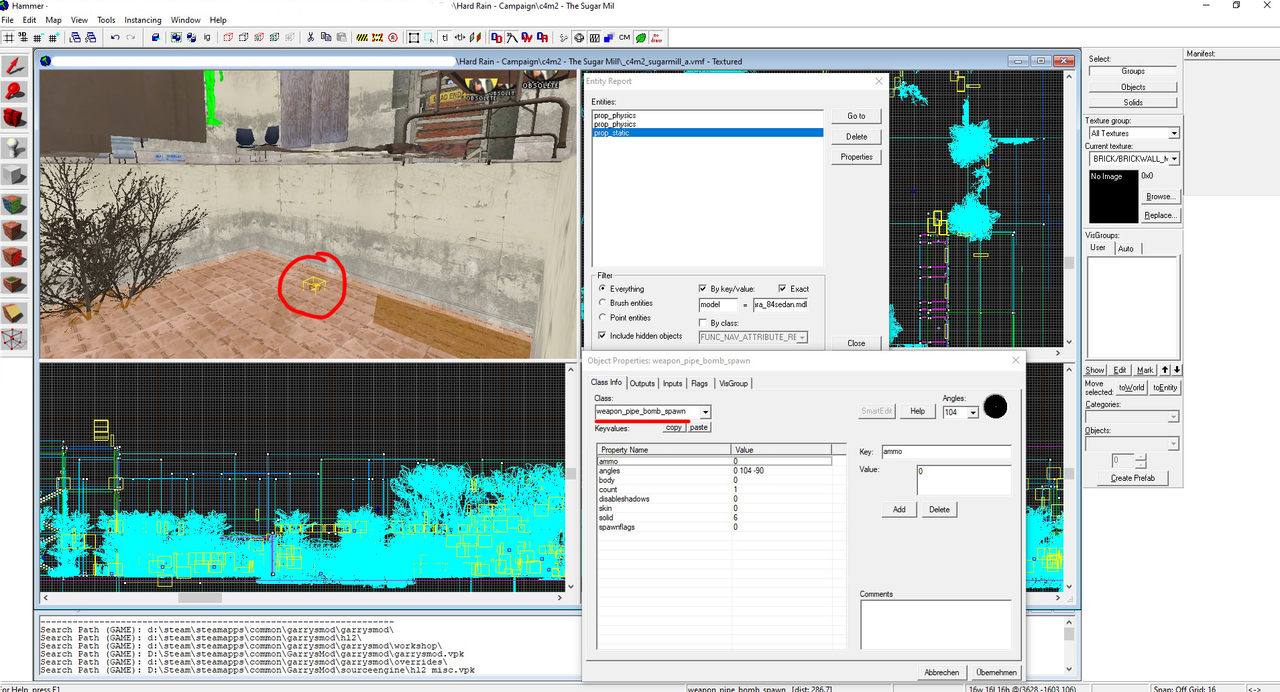Select the Entity tool (light bulb)

click(16, 146)
